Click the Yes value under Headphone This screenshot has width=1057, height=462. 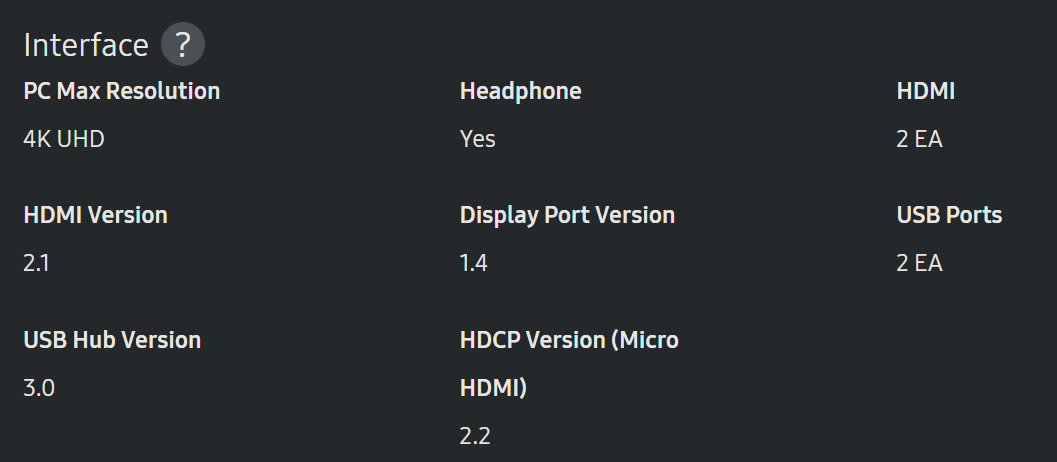(477, 139)
